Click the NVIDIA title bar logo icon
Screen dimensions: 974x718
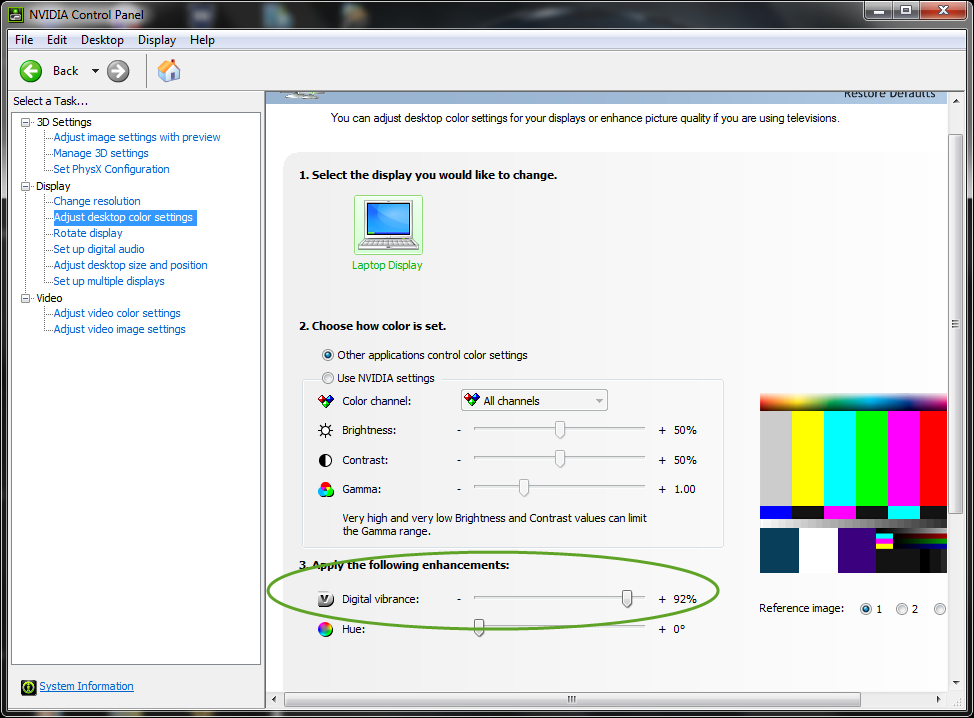coord(17,14)
